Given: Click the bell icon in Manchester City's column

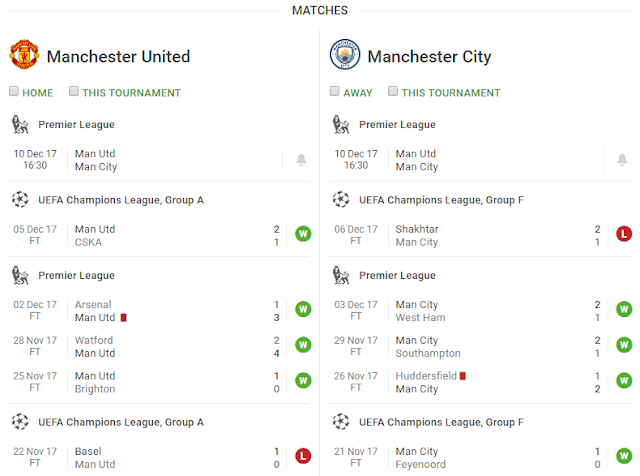Looking at the screenshot, I should [621, 160].
